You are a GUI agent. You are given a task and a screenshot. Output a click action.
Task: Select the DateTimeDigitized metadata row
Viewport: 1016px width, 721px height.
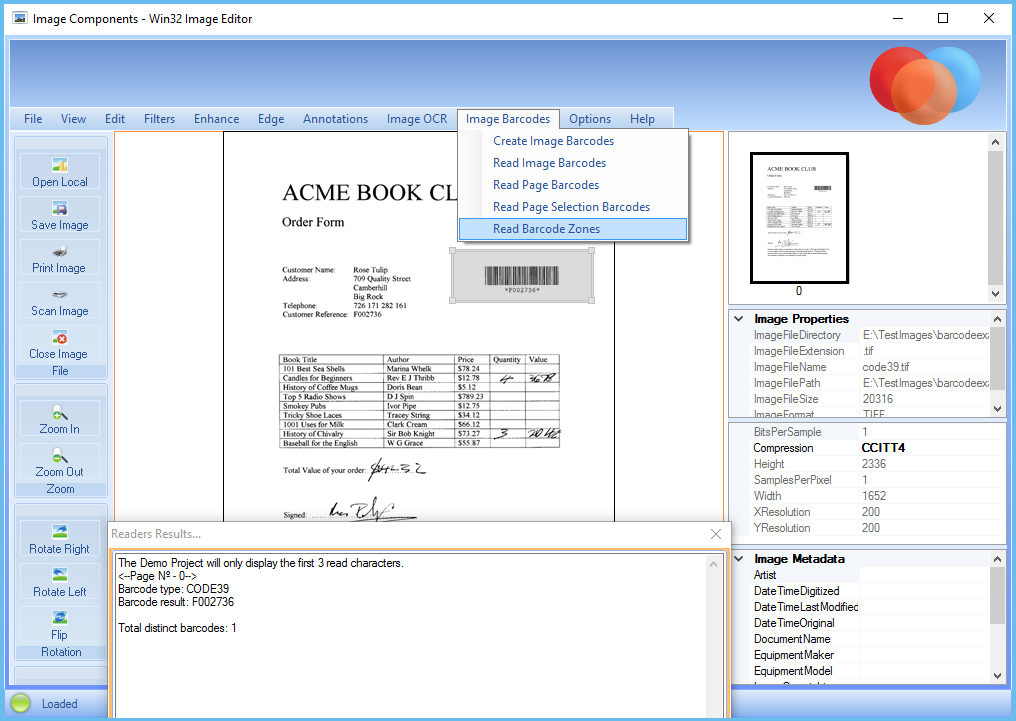tap(870, 591)
